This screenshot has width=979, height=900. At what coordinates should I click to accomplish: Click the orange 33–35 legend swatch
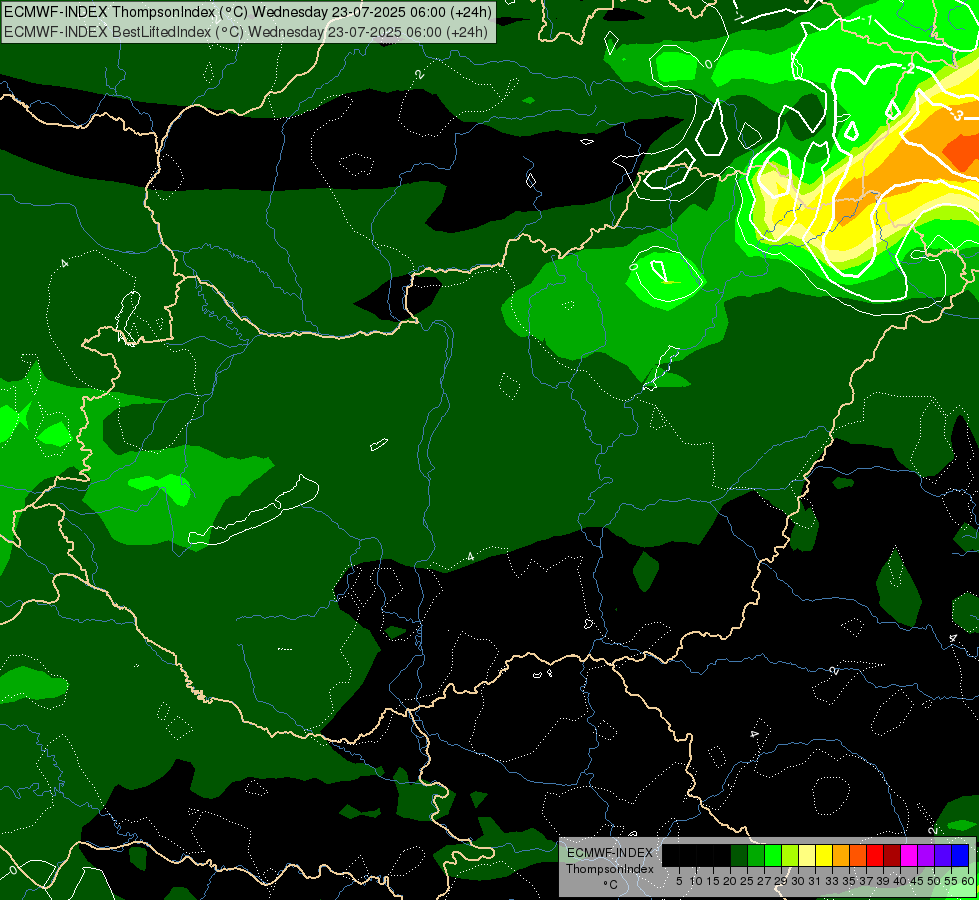(x=841, y=856)
